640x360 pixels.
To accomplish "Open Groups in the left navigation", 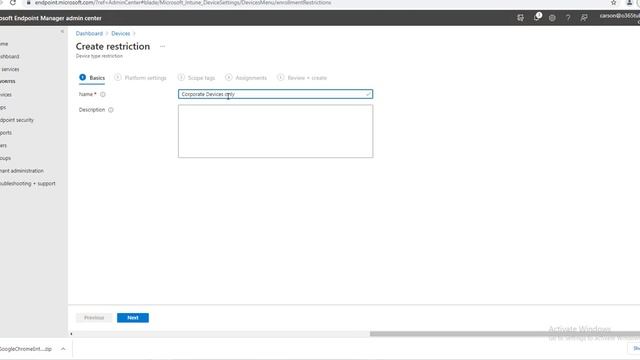I will [x=5, y=158].
